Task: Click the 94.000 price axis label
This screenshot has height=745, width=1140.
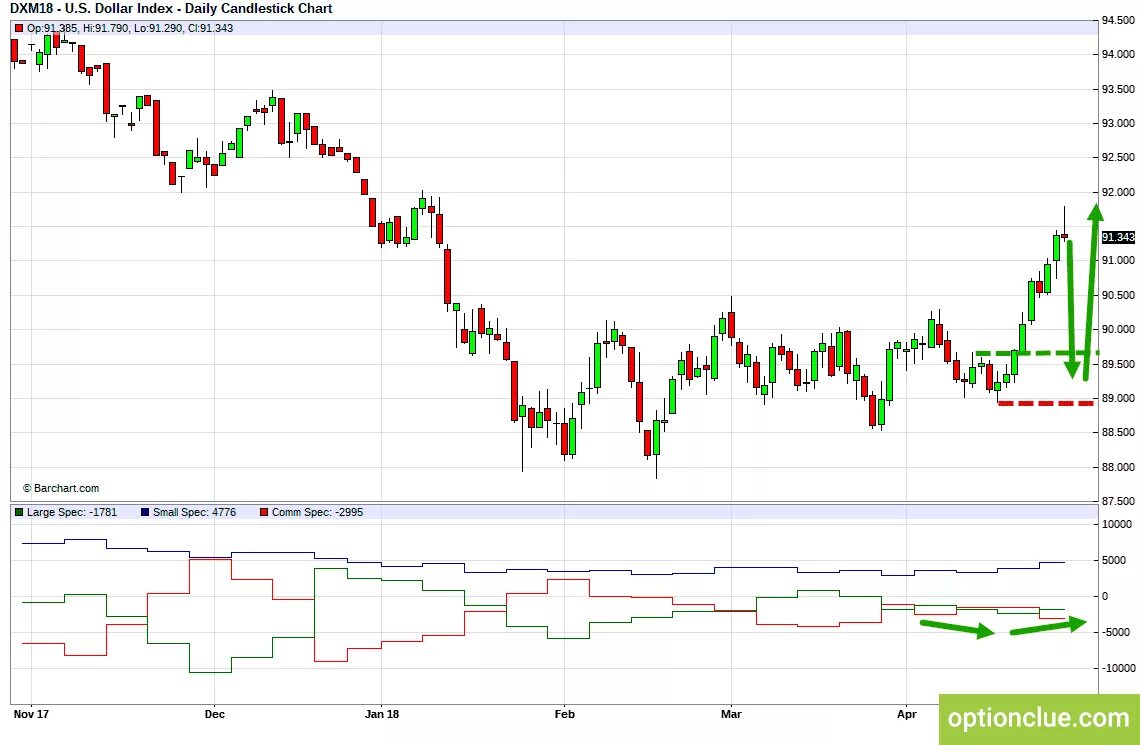Action: coord(1117,55)
